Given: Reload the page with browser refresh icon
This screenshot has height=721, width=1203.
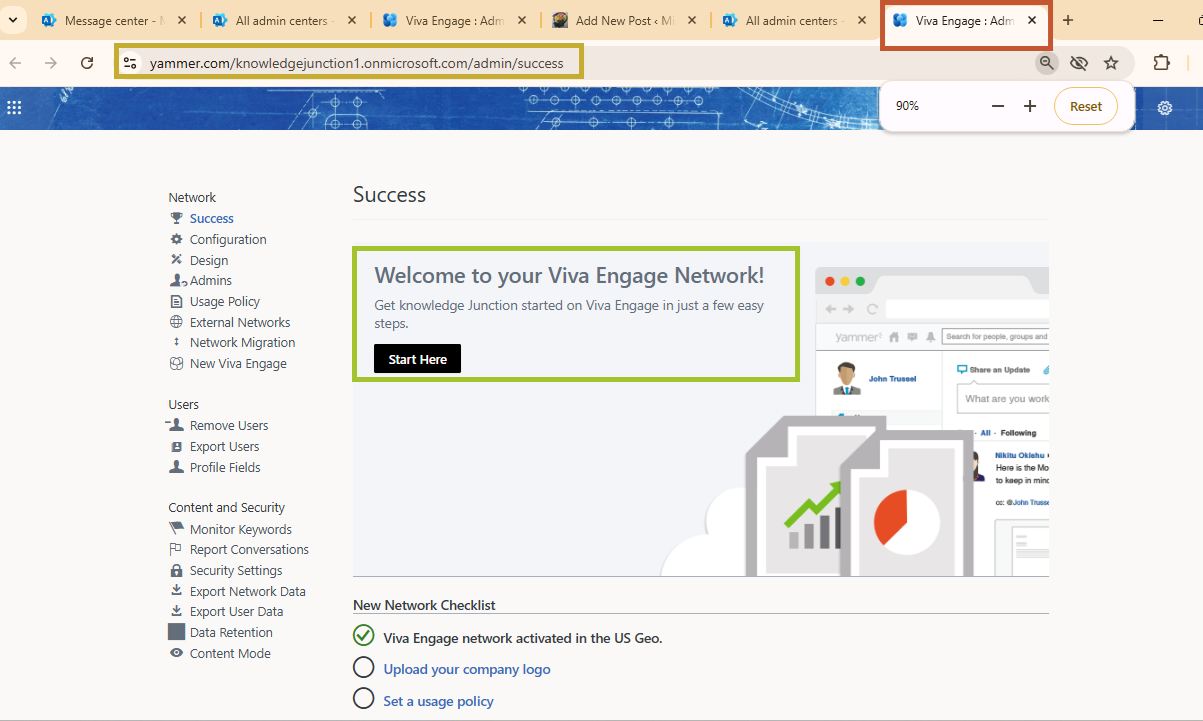Looking at the screenshot, I should click(x=87, y=63).
